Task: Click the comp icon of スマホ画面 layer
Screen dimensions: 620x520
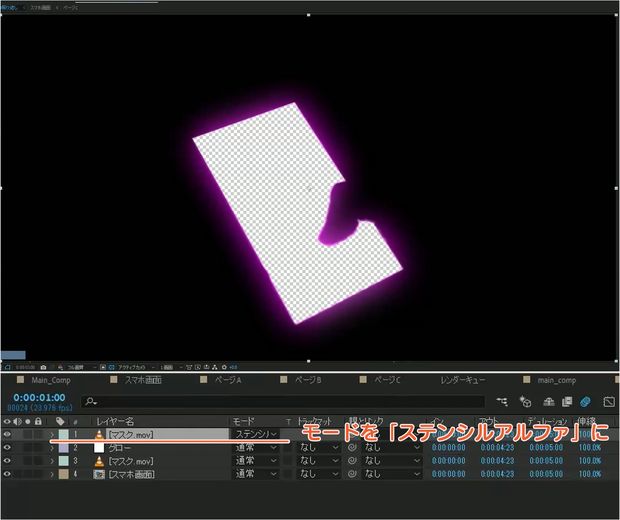Action: 99,474
